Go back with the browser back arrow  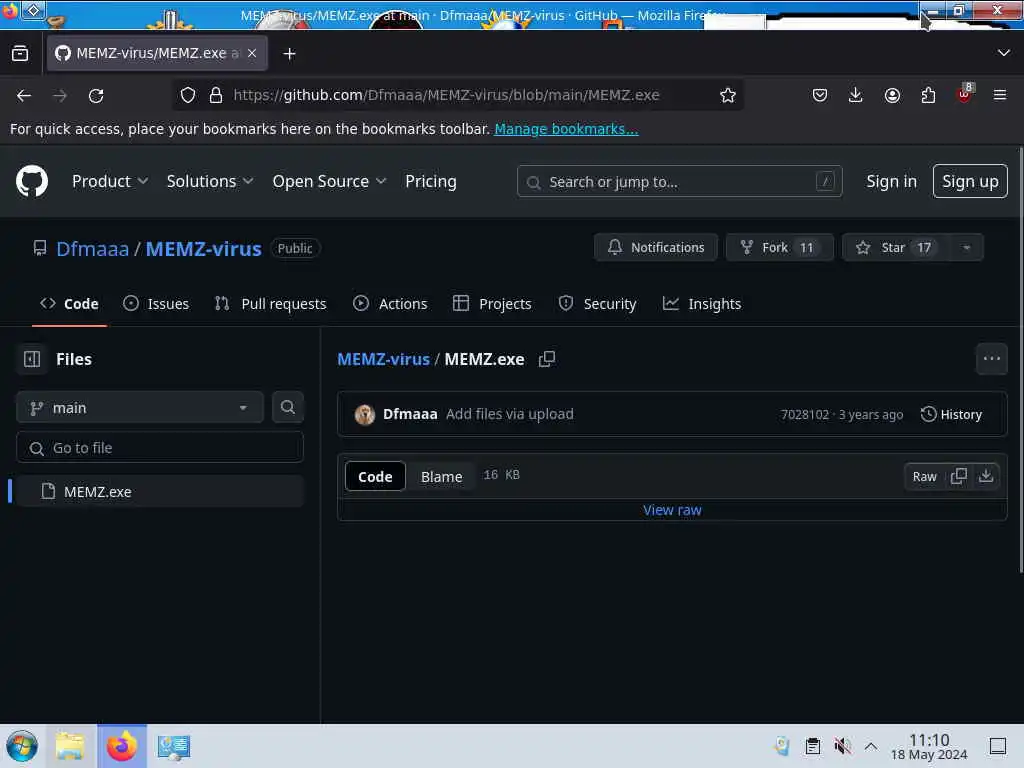pyautogui.click(x=24, y=95)
